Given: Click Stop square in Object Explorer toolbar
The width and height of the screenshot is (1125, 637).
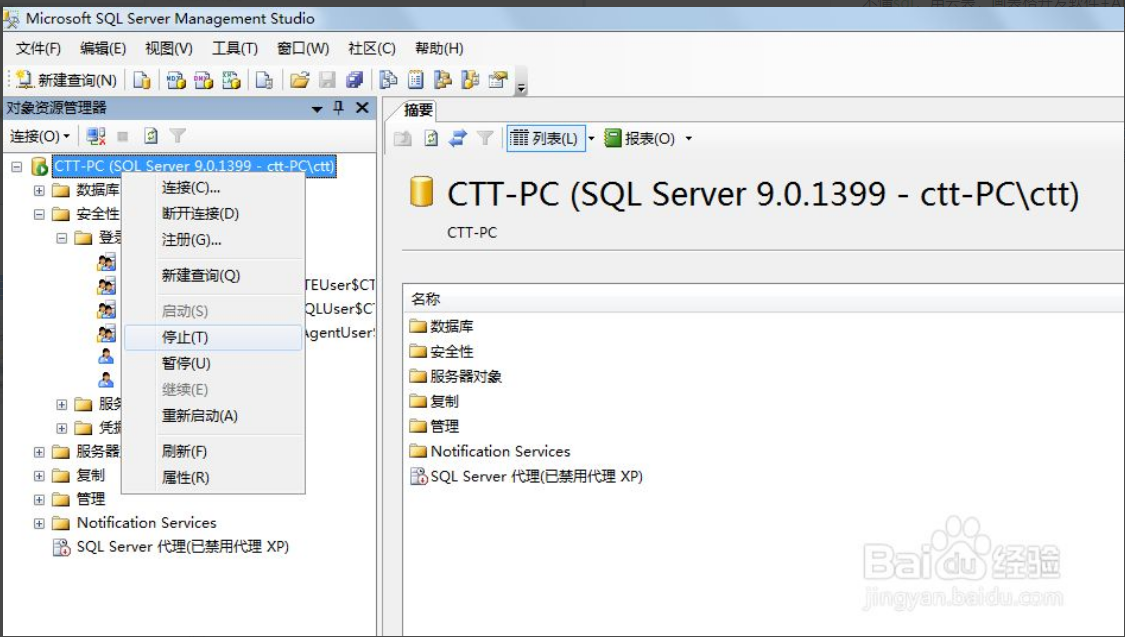Looking at the screenshot, I should (x=123, y=136).
